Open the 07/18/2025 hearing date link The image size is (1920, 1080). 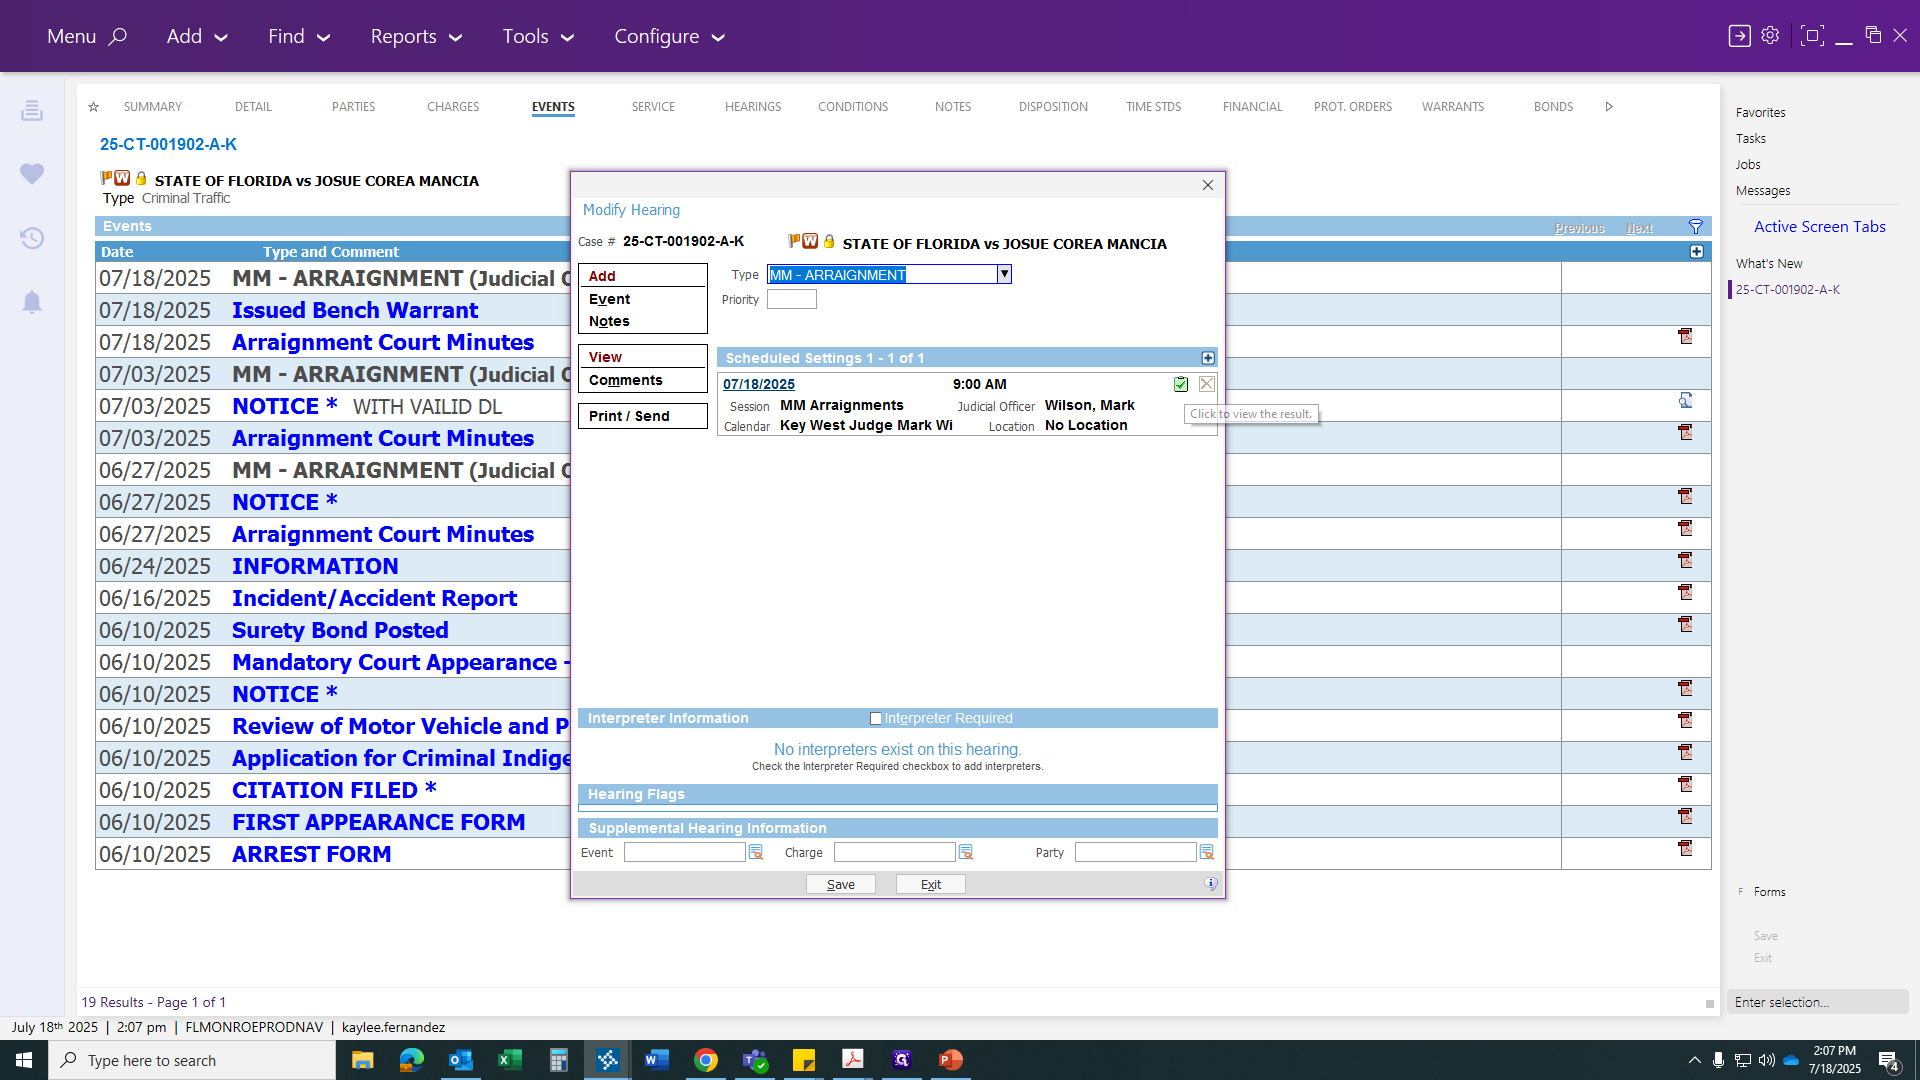[759, 384]
